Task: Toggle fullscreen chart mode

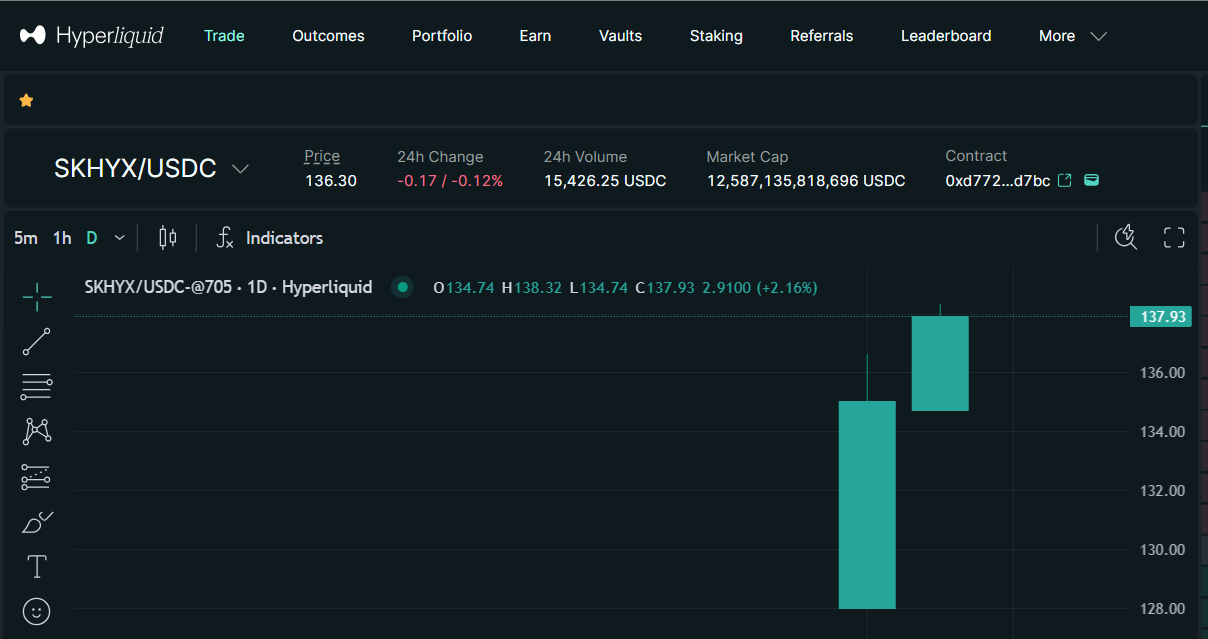Action: click(1174, 237)
